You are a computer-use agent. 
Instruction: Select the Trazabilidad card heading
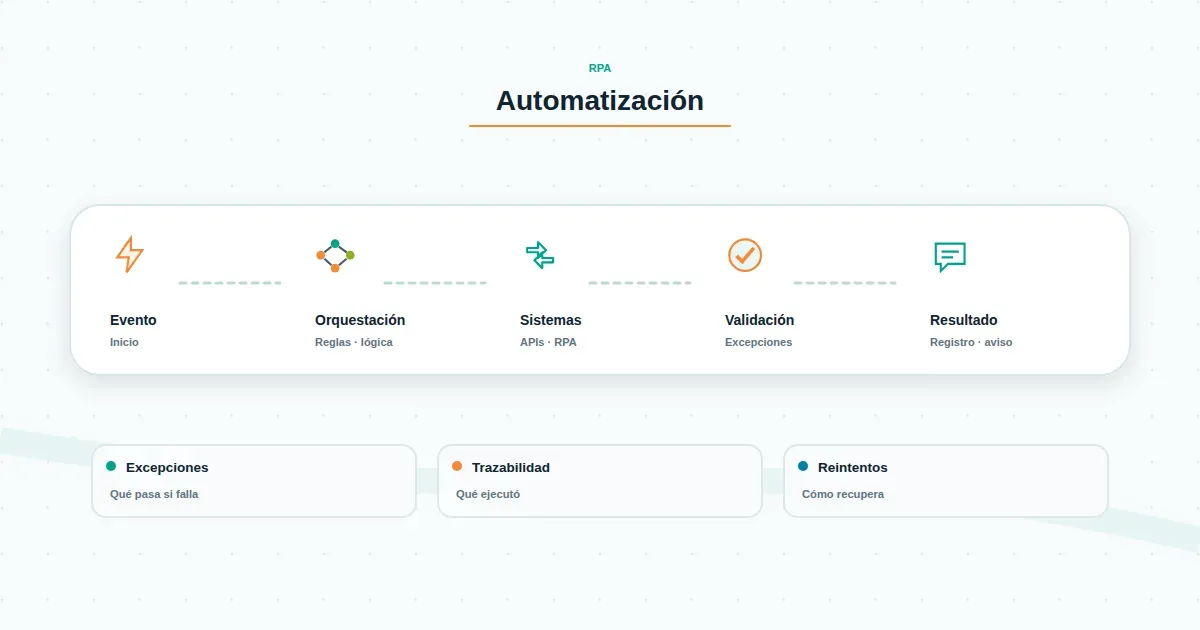click(x=511, y=467)
